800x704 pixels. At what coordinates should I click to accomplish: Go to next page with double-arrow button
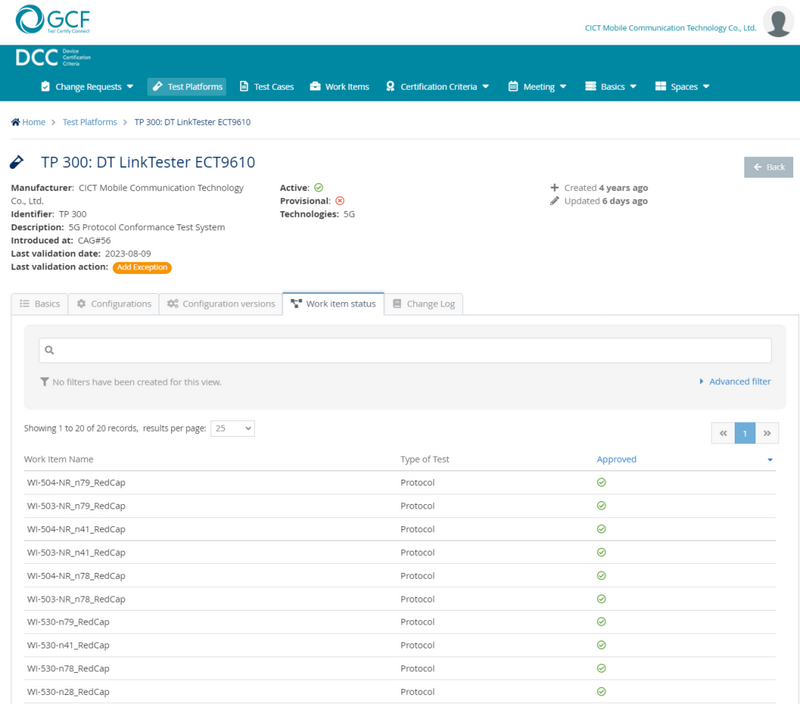tap(767, 433)
